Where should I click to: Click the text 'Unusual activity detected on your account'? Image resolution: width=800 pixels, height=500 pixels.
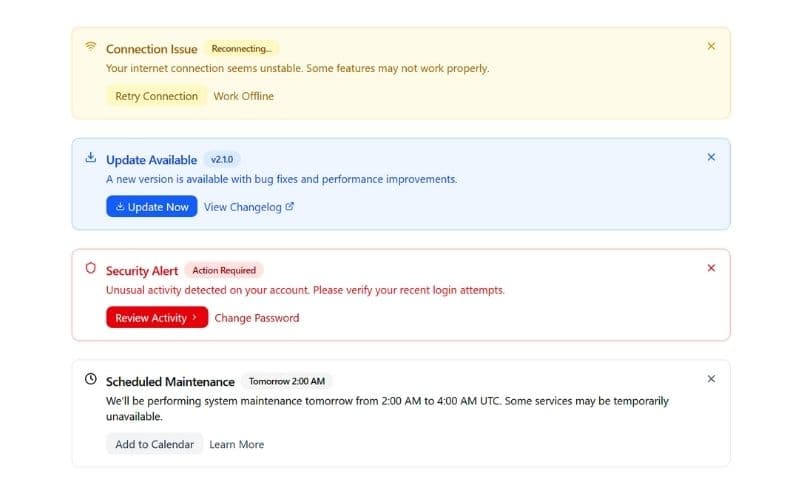pos(207,290)
